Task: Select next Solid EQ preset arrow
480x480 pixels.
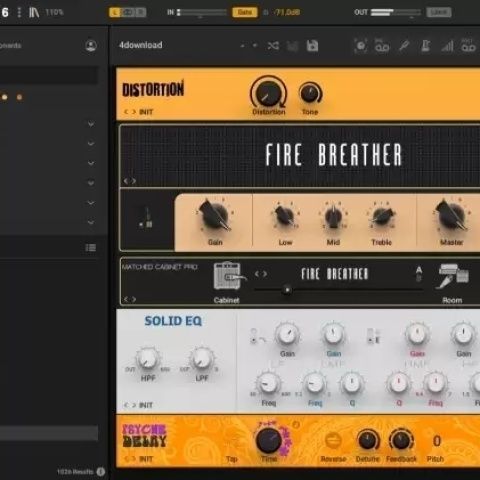Action: tap(134, 405)
